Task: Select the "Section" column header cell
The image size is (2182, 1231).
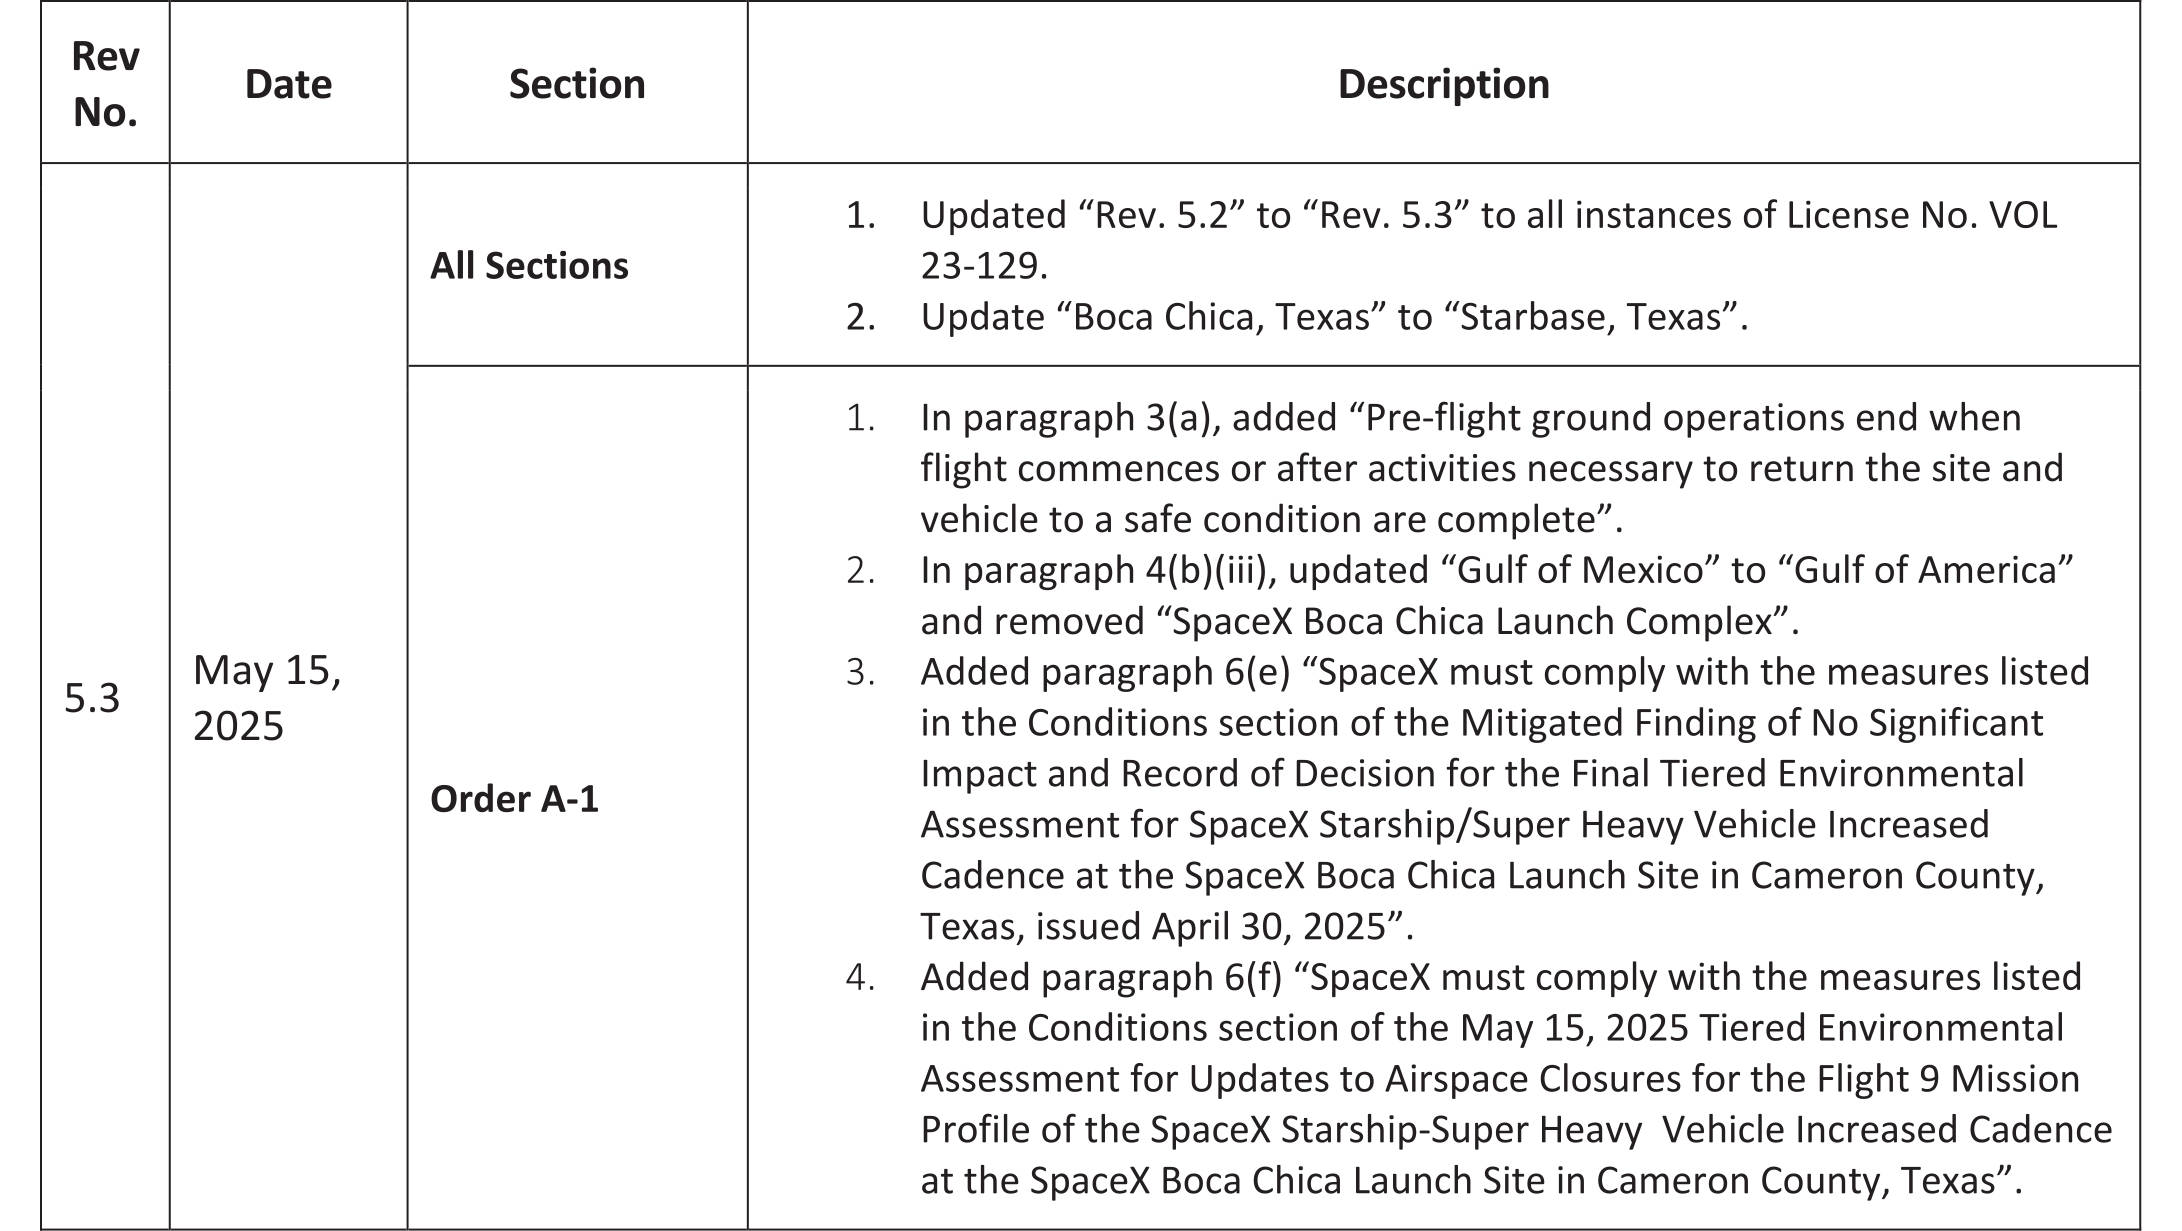Action: [577, 84]
